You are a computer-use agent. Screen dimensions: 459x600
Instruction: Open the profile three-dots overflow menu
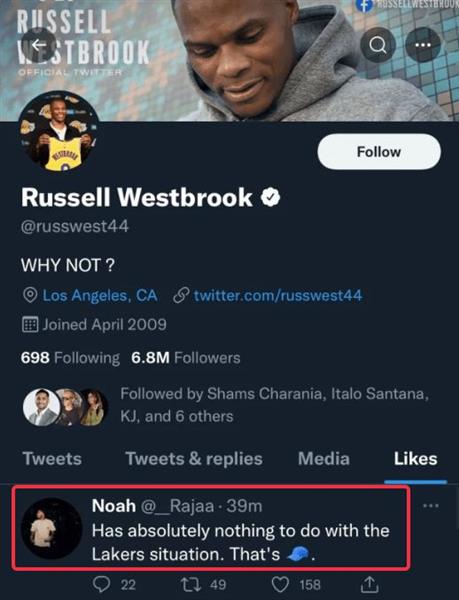coord(423,45)
